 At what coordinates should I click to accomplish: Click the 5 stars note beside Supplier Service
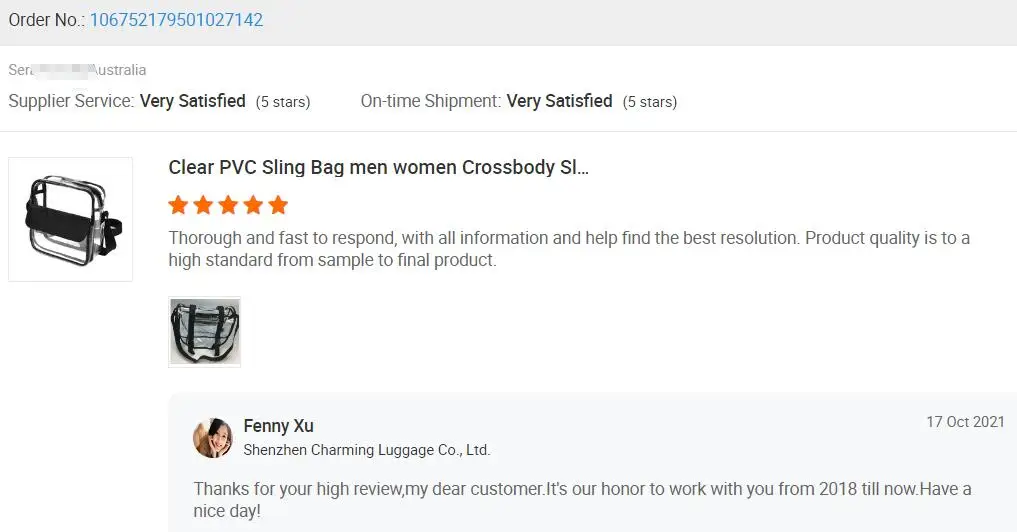point(283,102)
